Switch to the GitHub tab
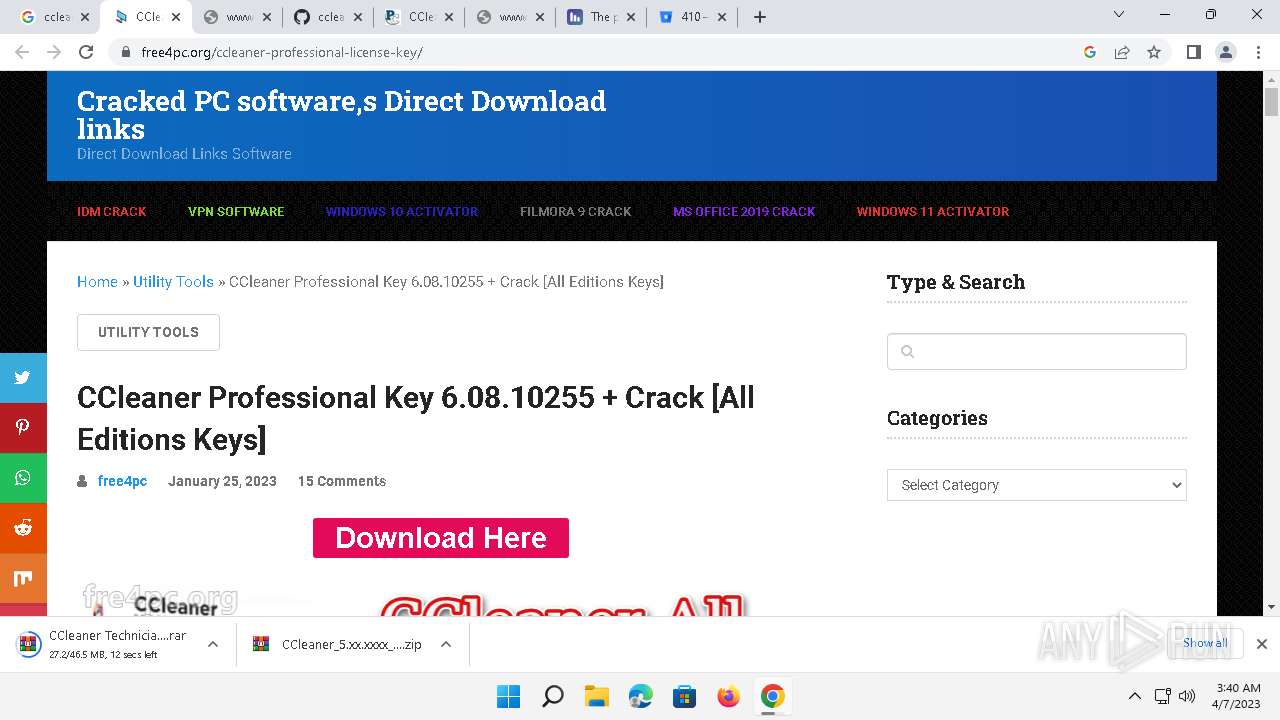This screenshot has height=720, width=1280. click(x=329, y=17)
